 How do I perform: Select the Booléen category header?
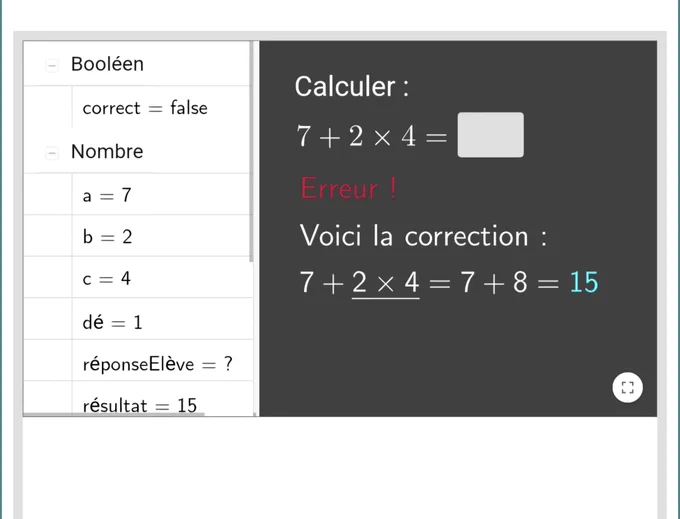107,64
